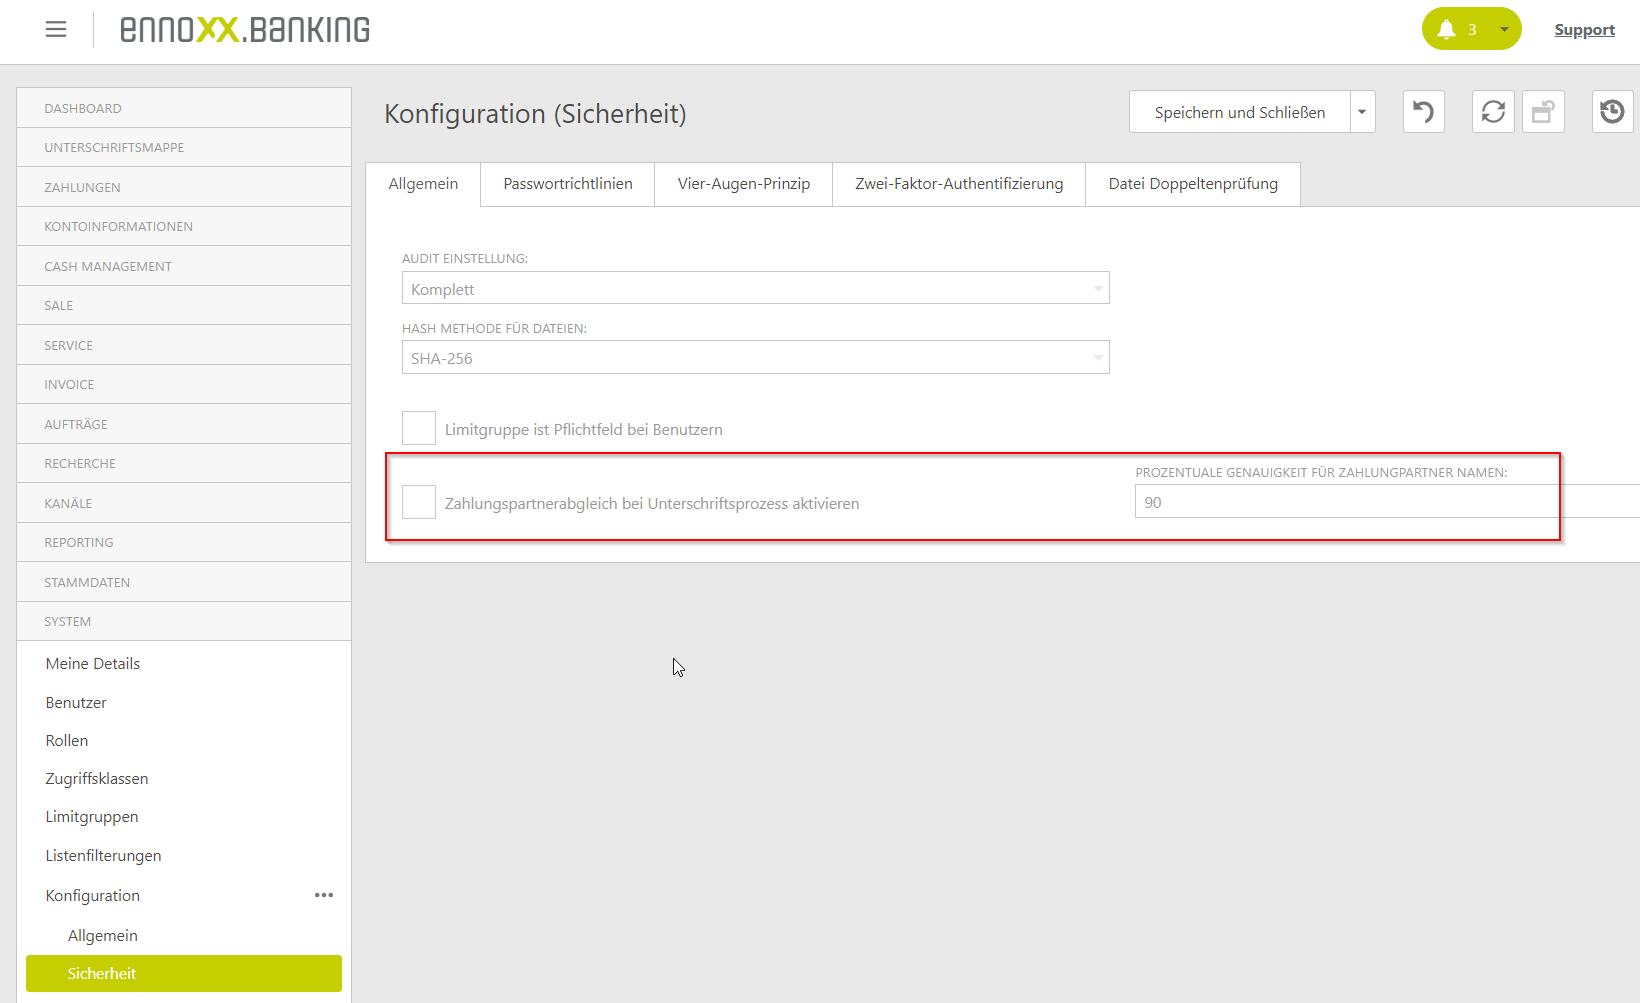Click the undo arrow icon
Image resolution: width=1640 pixels, height=1003 pixels.
(x=1423, y=112)
